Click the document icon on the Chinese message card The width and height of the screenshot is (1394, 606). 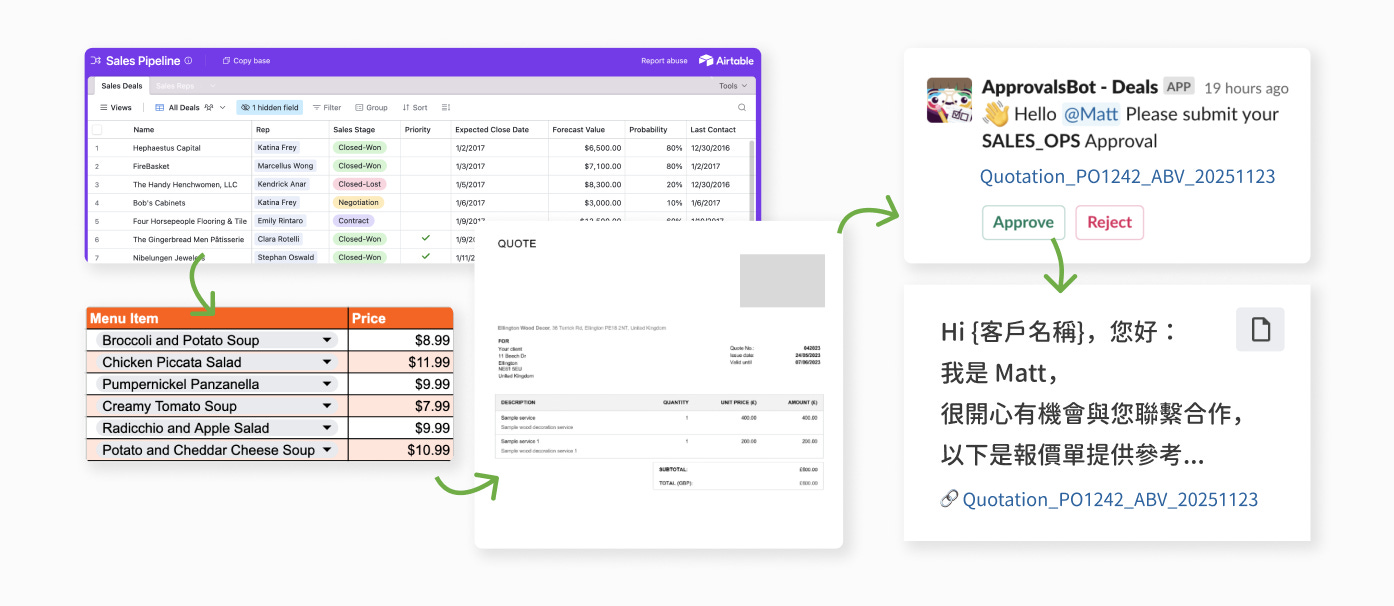1260,329
